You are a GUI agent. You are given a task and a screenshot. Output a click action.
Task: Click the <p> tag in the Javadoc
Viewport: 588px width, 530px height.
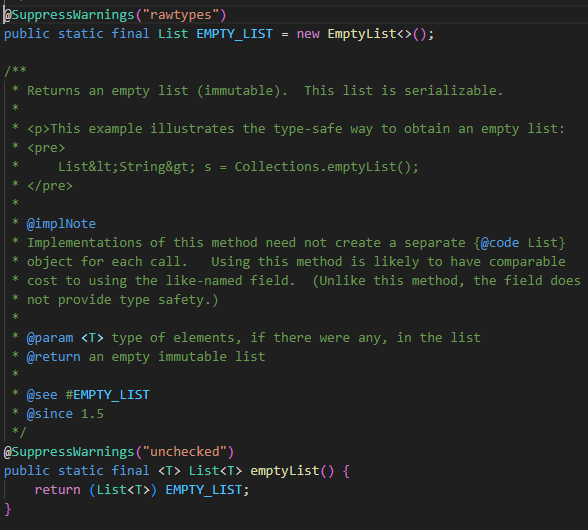pos(38,129)
